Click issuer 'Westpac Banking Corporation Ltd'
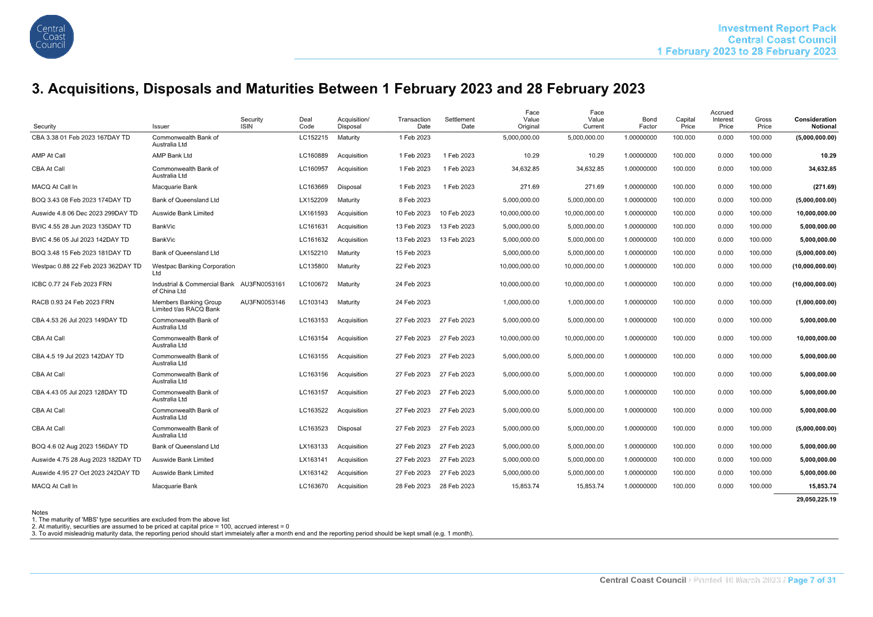 (x=194, y=270)
